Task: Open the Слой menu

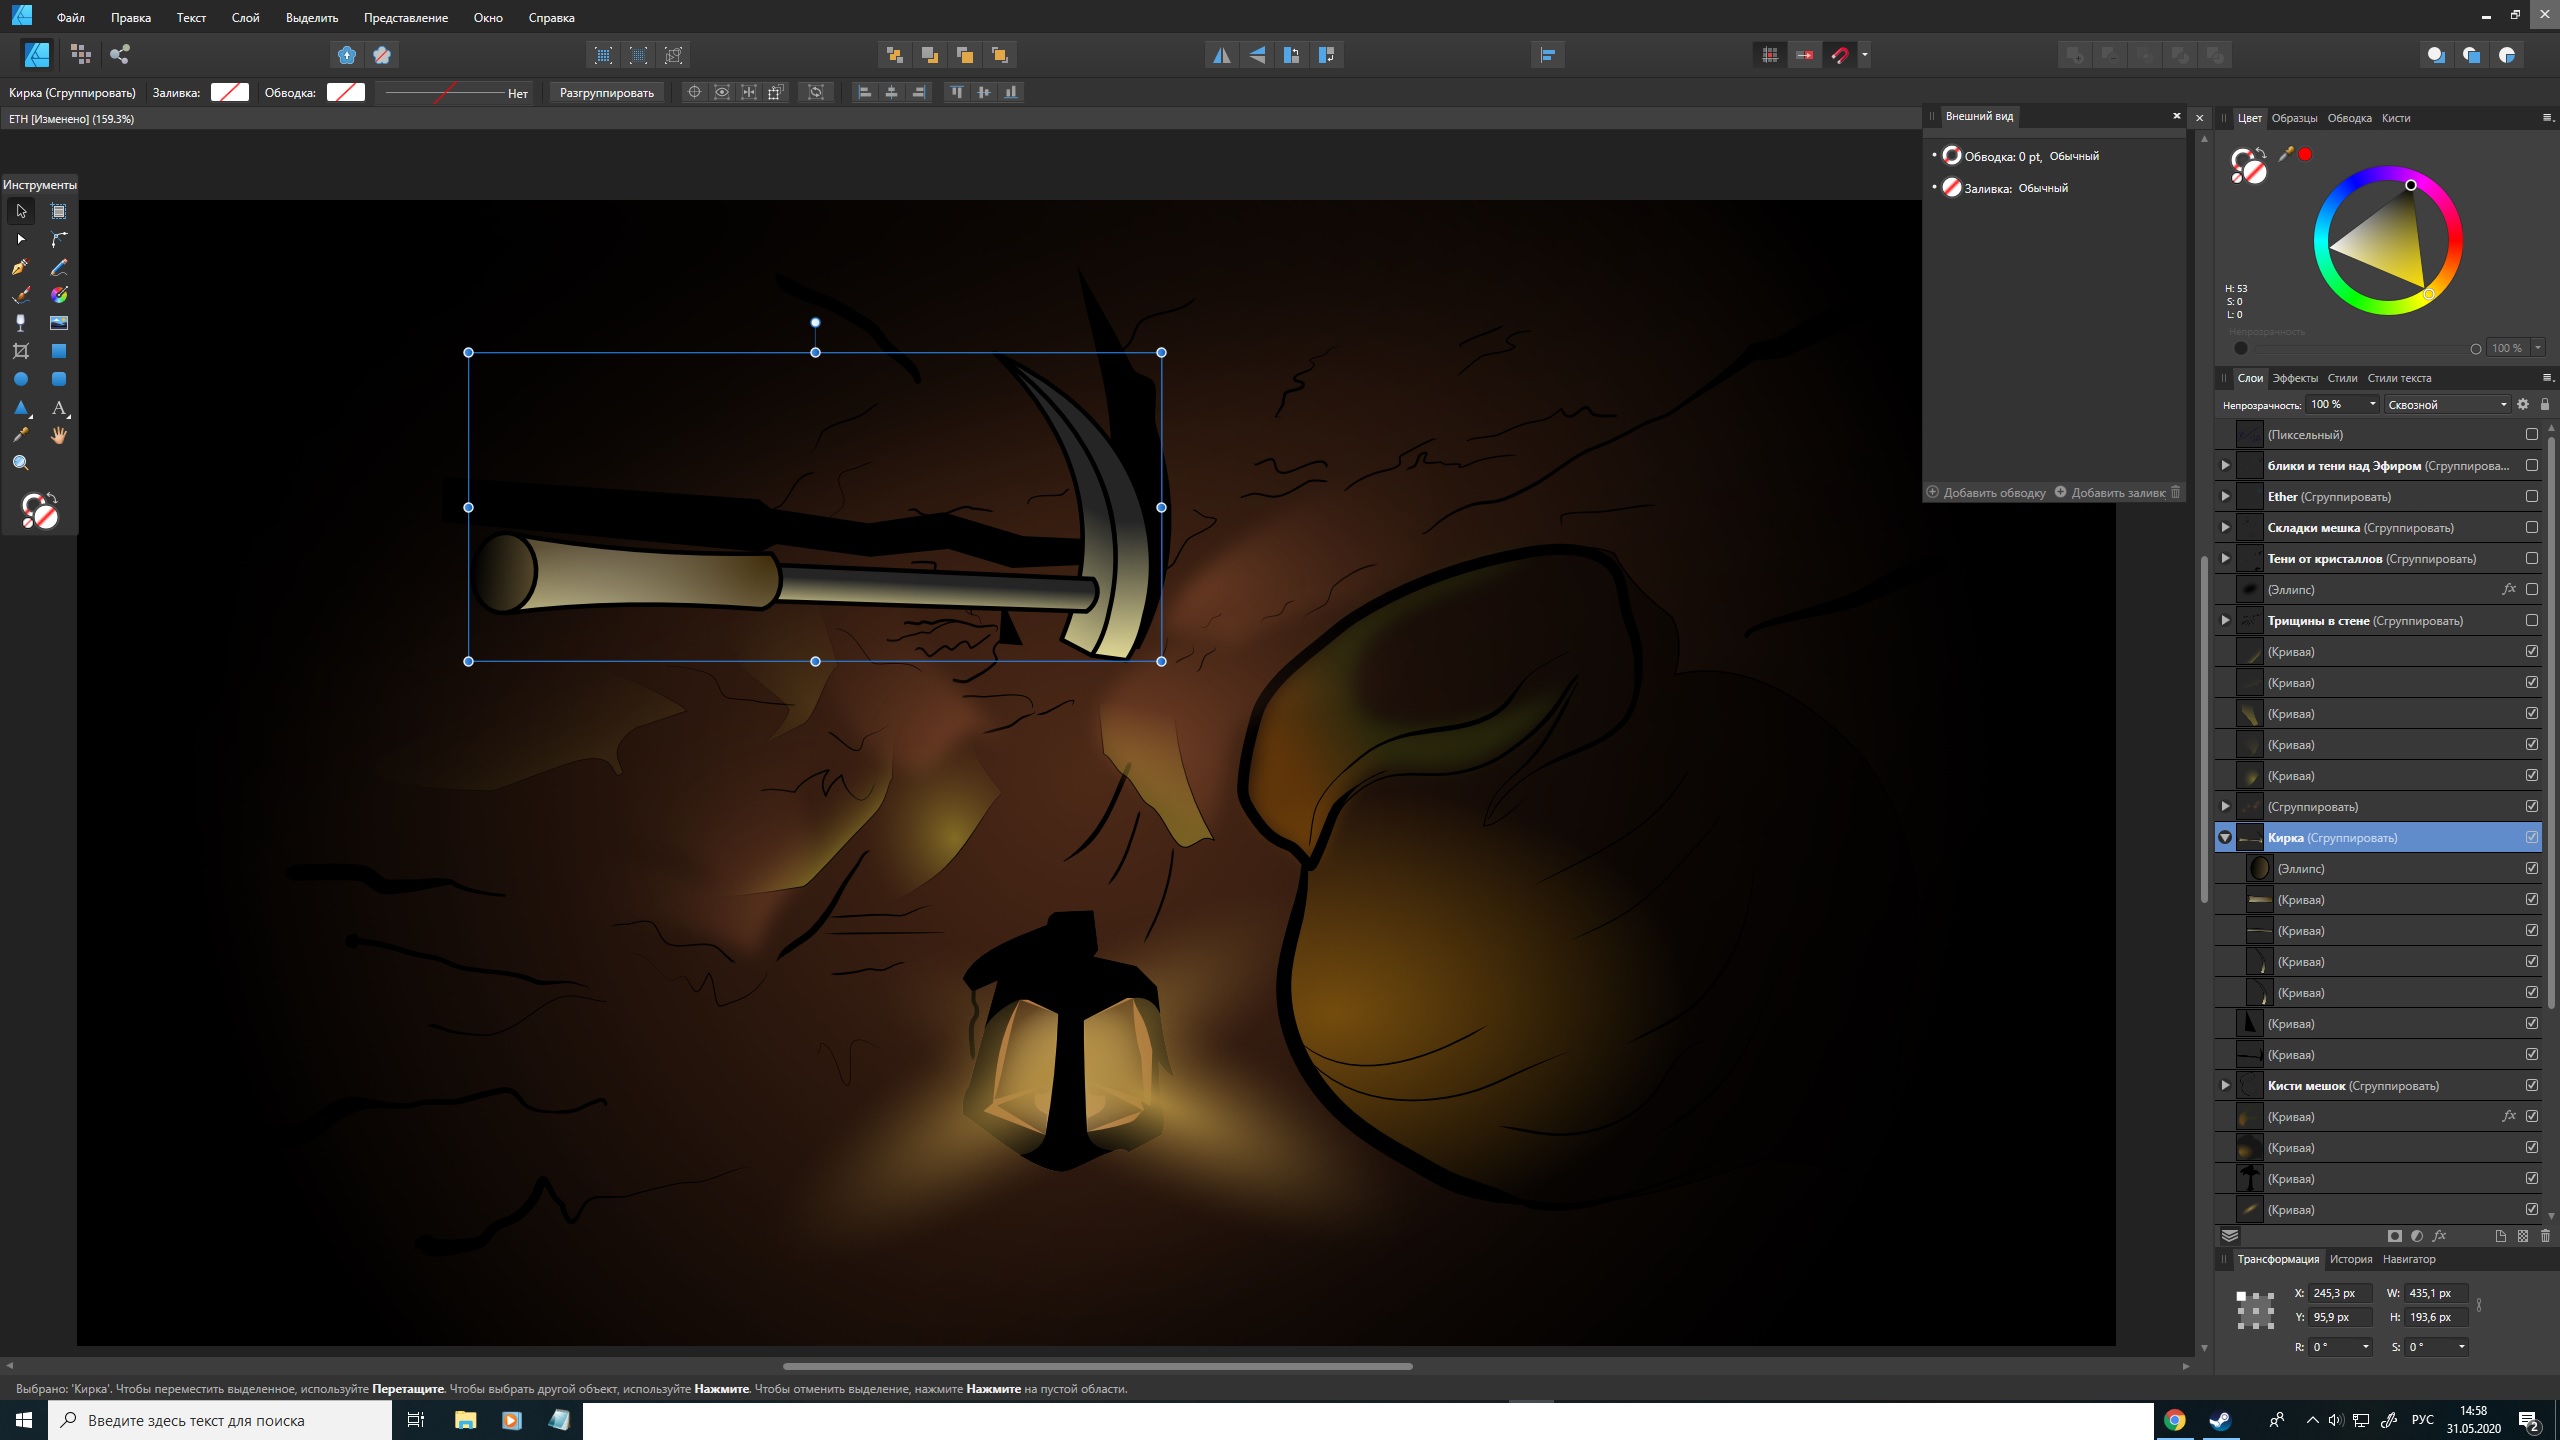Action: [245, 17]
